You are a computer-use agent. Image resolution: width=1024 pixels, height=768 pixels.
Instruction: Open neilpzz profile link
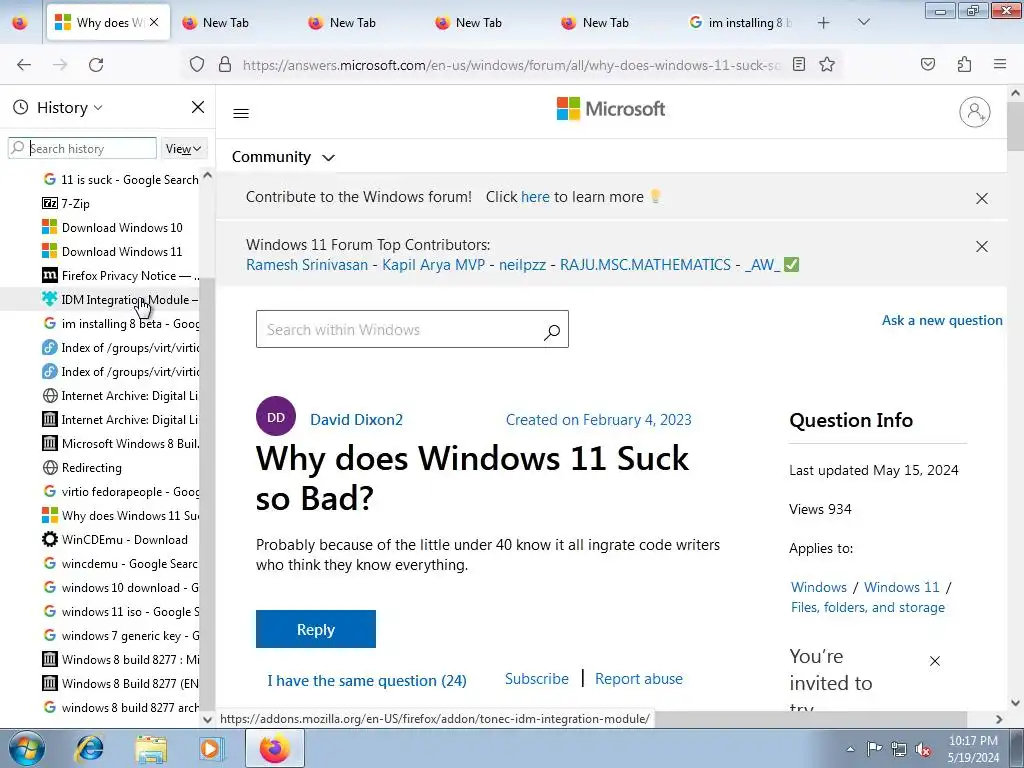click(x=522, y=264)
